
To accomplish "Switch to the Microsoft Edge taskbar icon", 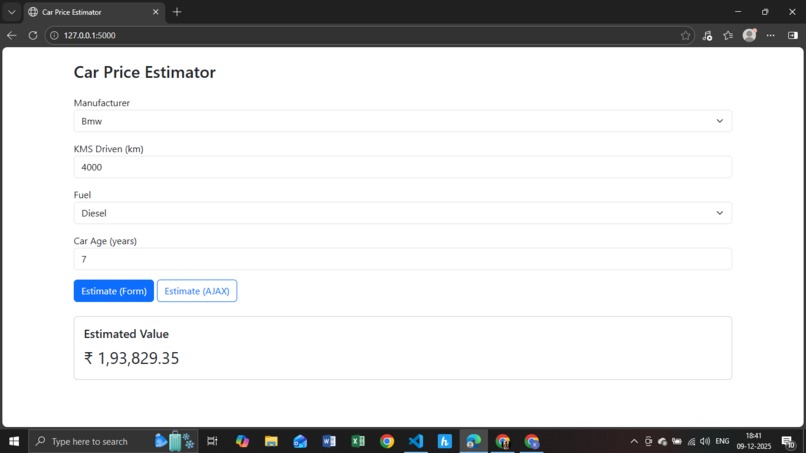I will 473,441.
